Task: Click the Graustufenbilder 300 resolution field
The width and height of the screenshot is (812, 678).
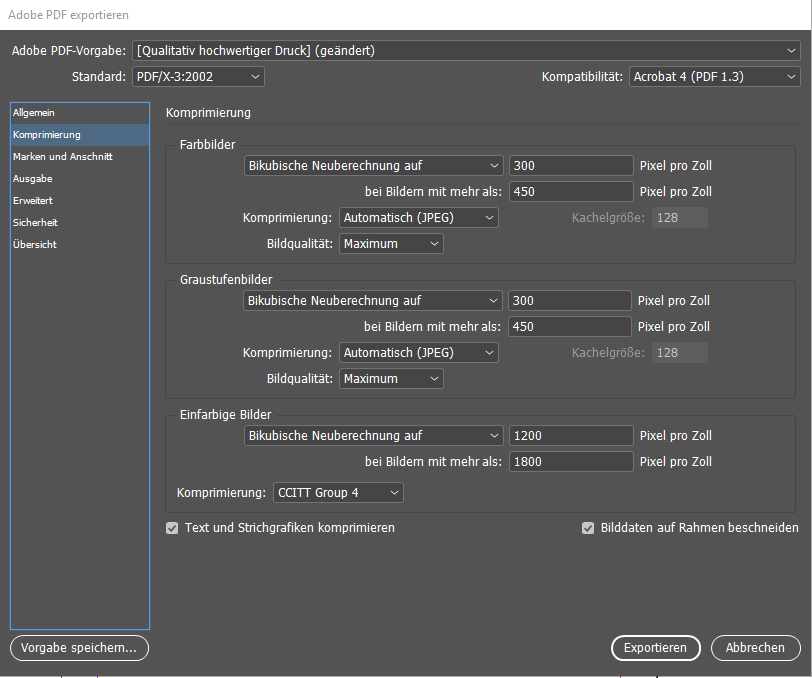Action: point(570,301)
